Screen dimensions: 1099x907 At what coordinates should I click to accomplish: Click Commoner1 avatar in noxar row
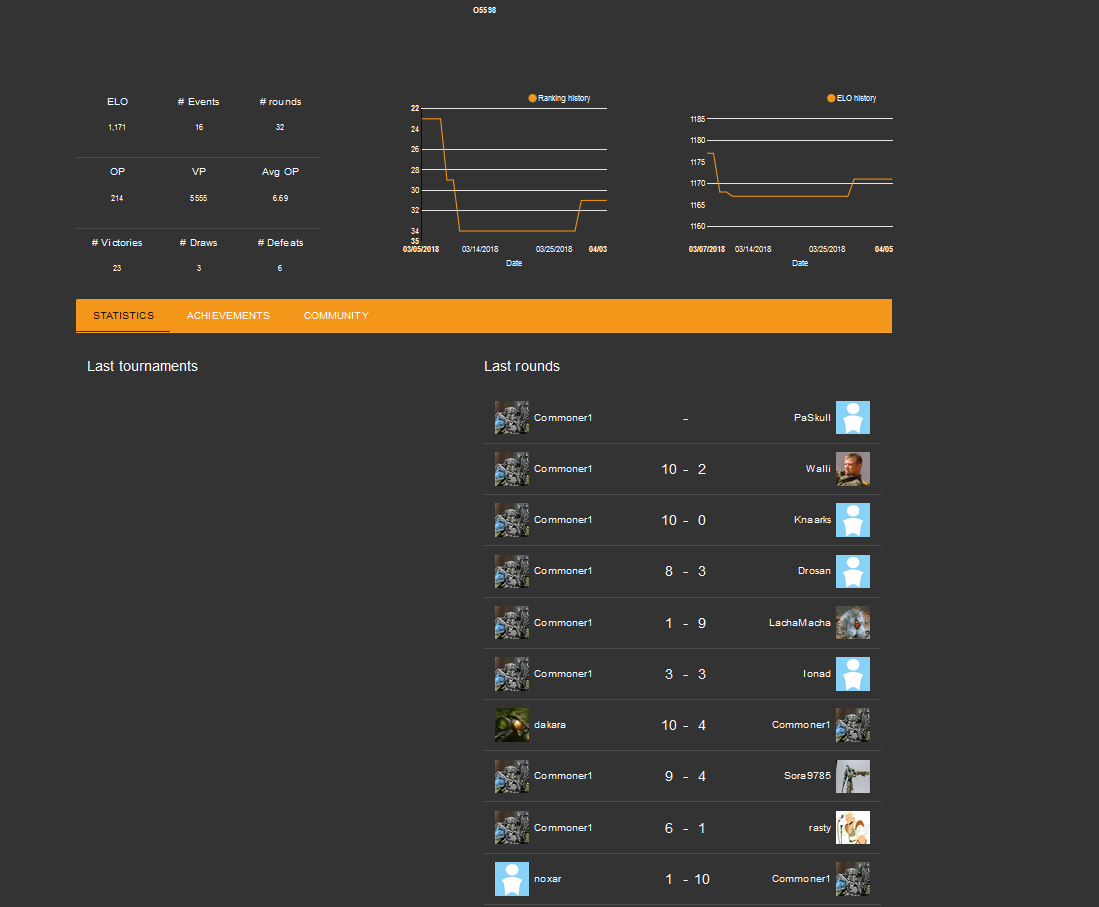pyautogui.click(x=853, y=879)
